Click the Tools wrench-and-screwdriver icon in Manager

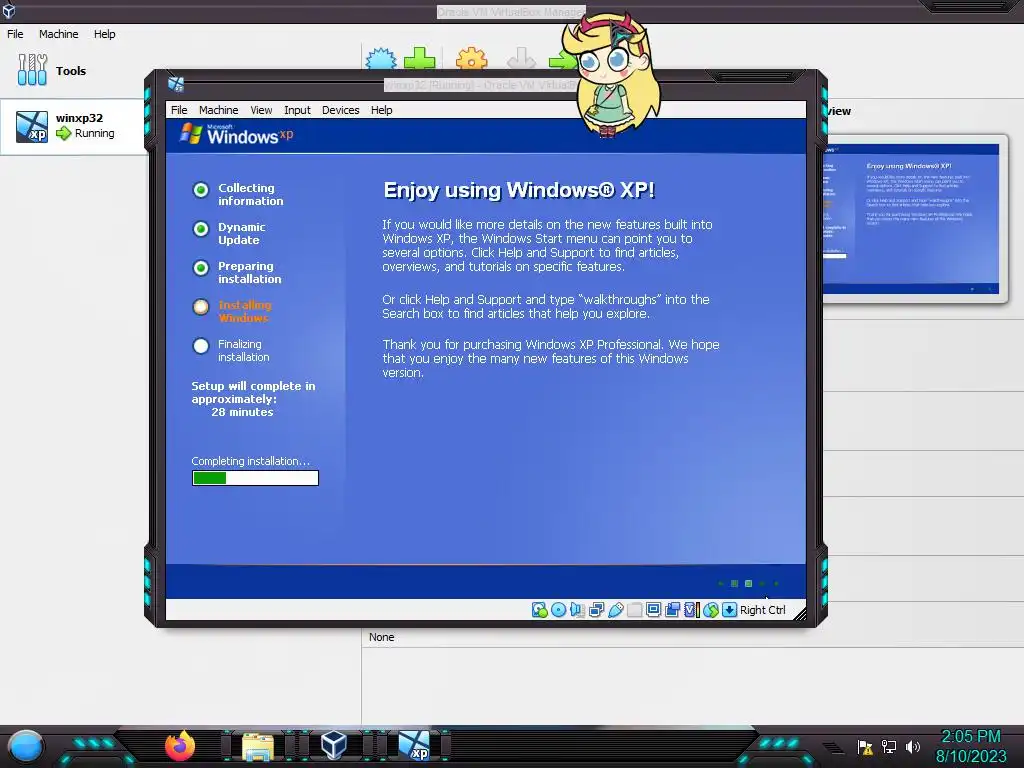pyautogui.click(x=32, y=70)
